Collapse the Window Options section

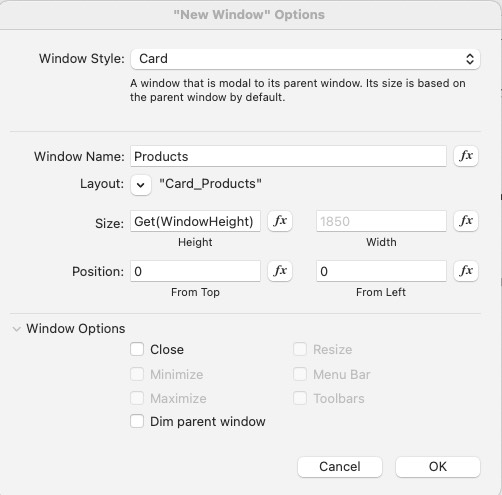[x=16, y=329]
